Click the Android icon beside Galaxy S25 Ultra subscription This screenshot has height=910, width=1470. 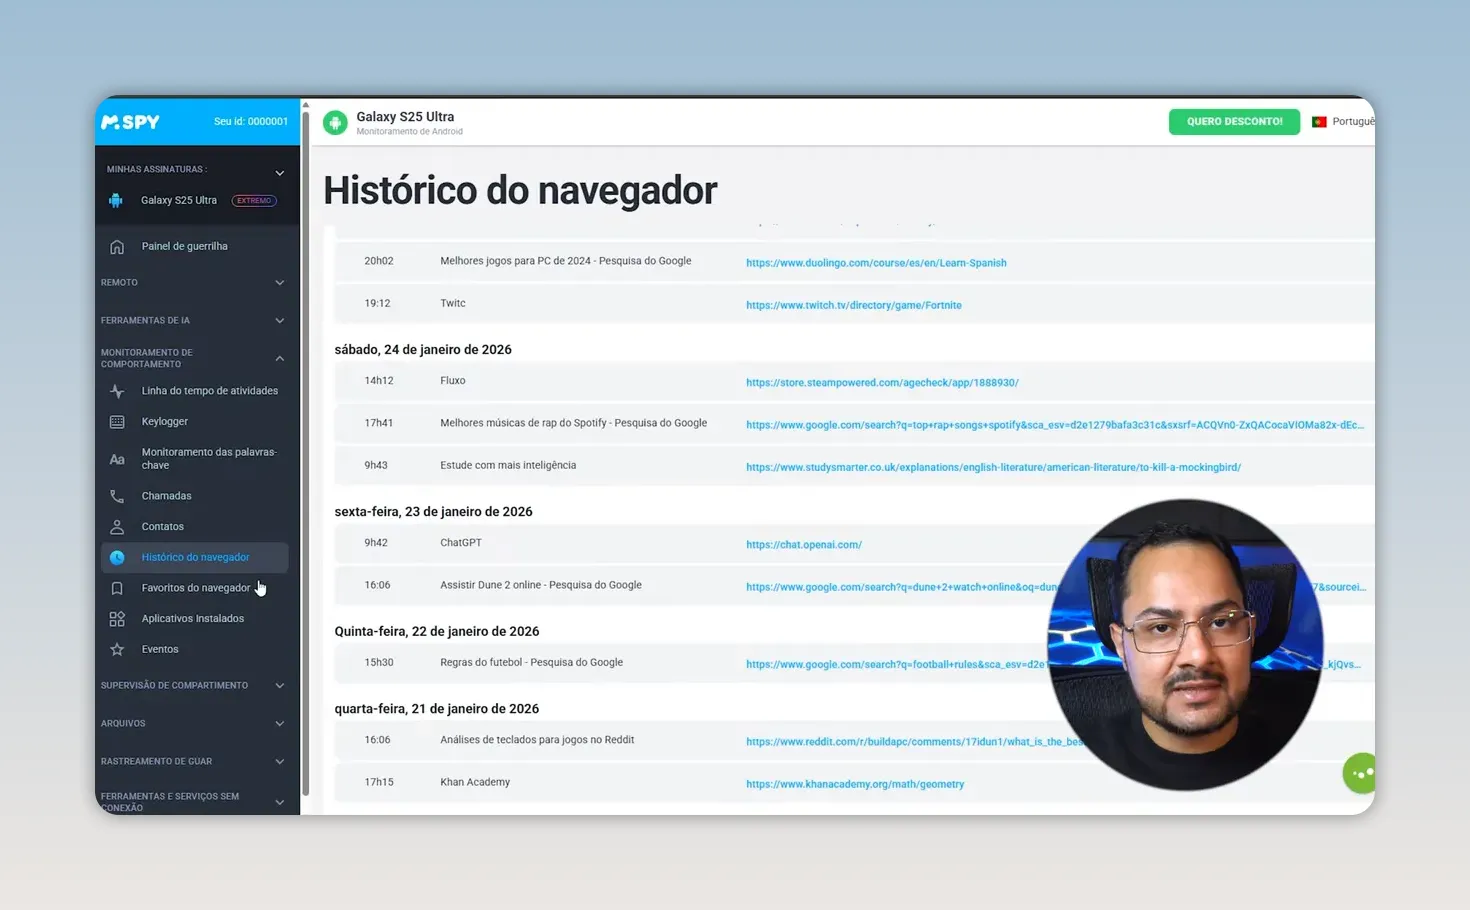tap(116, 200)
